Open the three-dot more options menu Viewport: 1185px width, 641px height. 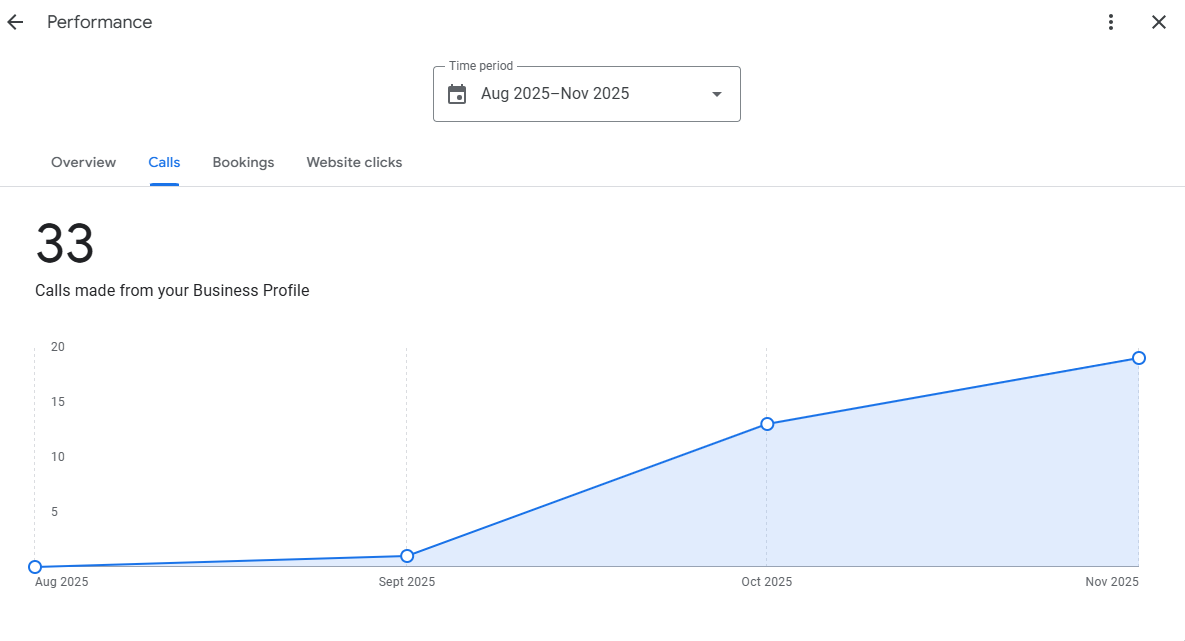point(1110,22)
